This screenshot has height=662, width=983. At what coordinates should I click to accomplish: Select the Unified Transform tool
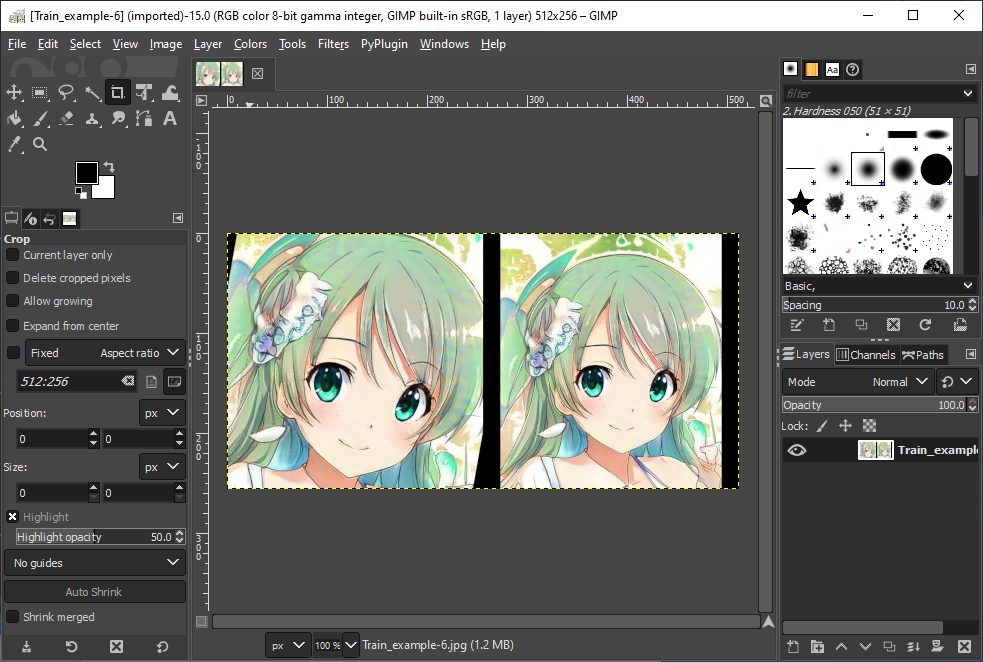pos(144,93)
